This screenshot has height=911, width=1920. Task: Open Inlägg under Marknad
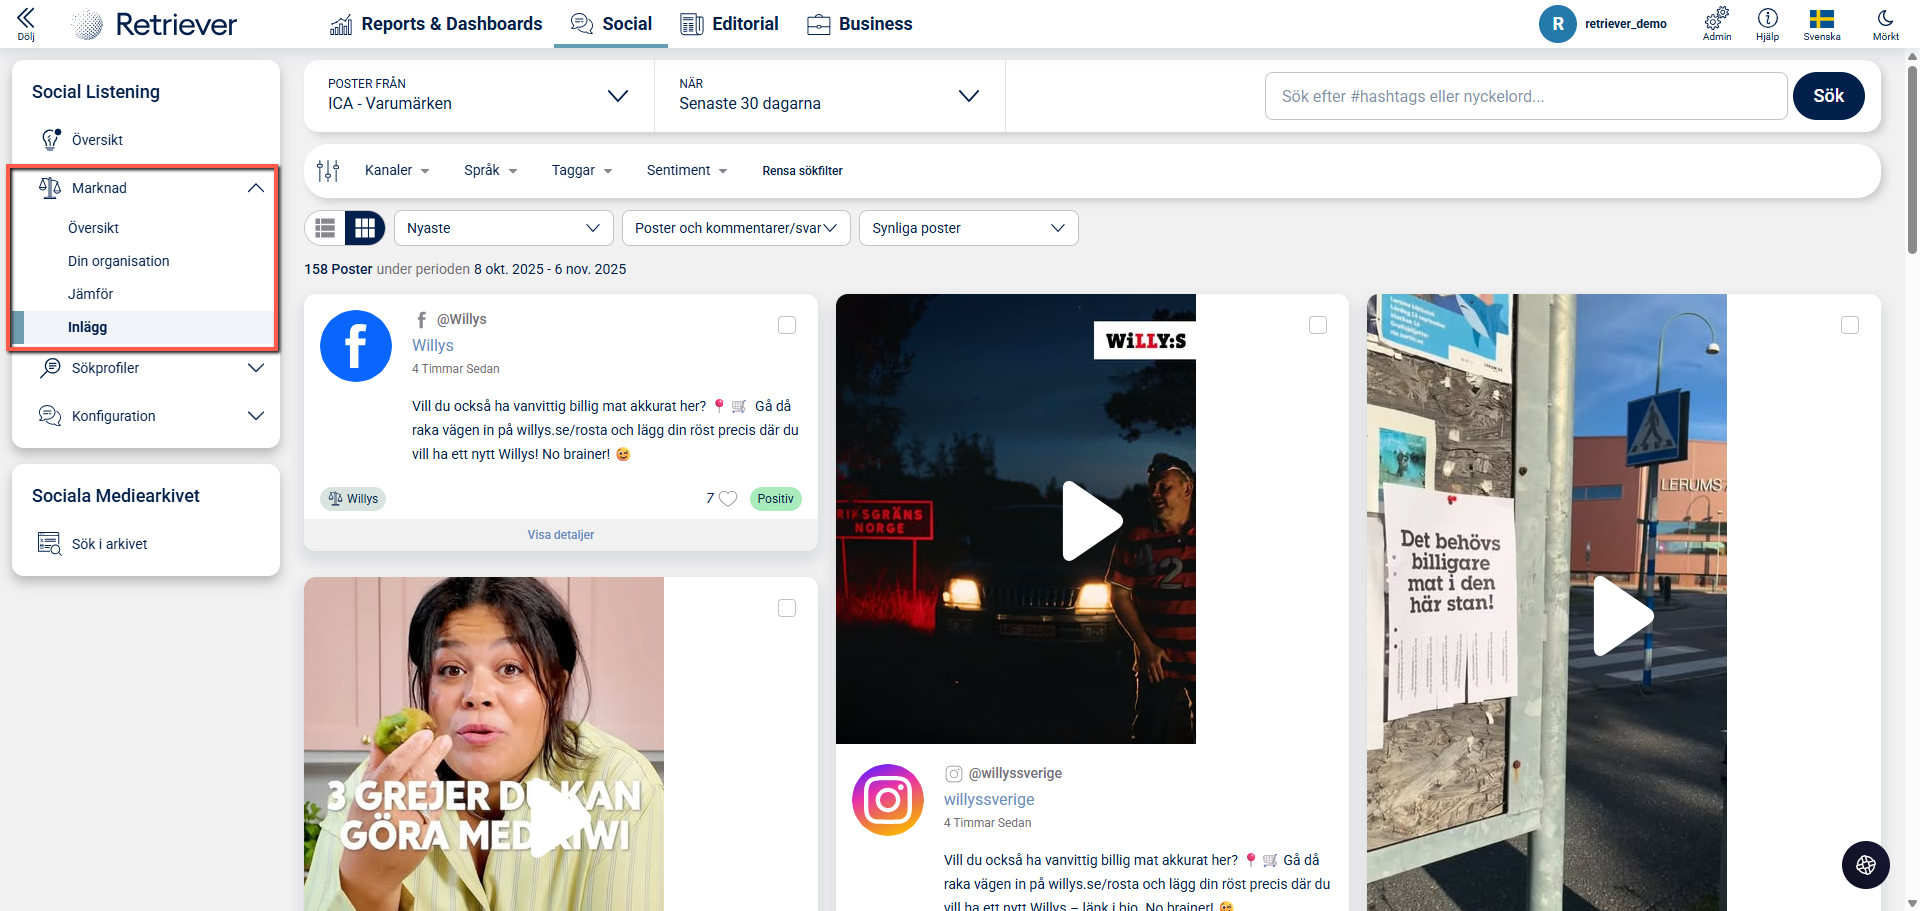pyautogui.click(x=88, y=327)
